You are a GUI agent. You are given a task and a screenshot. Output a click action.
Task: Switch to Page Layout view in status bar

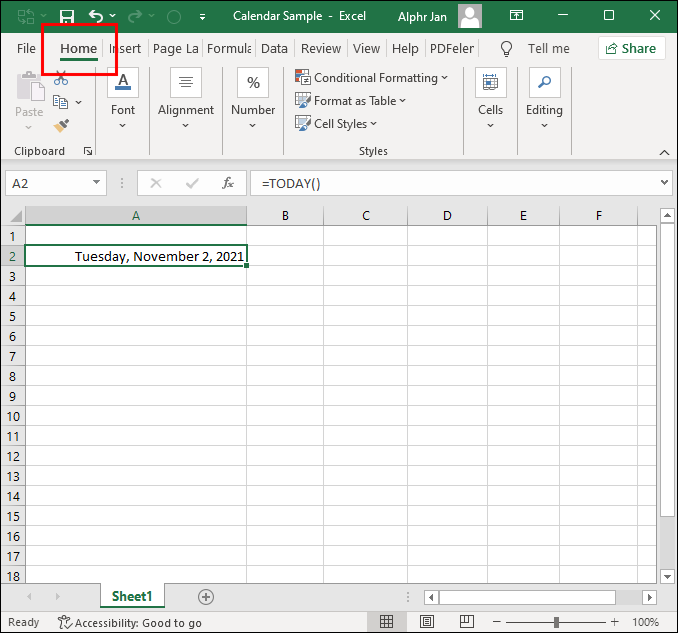point(427,622)
